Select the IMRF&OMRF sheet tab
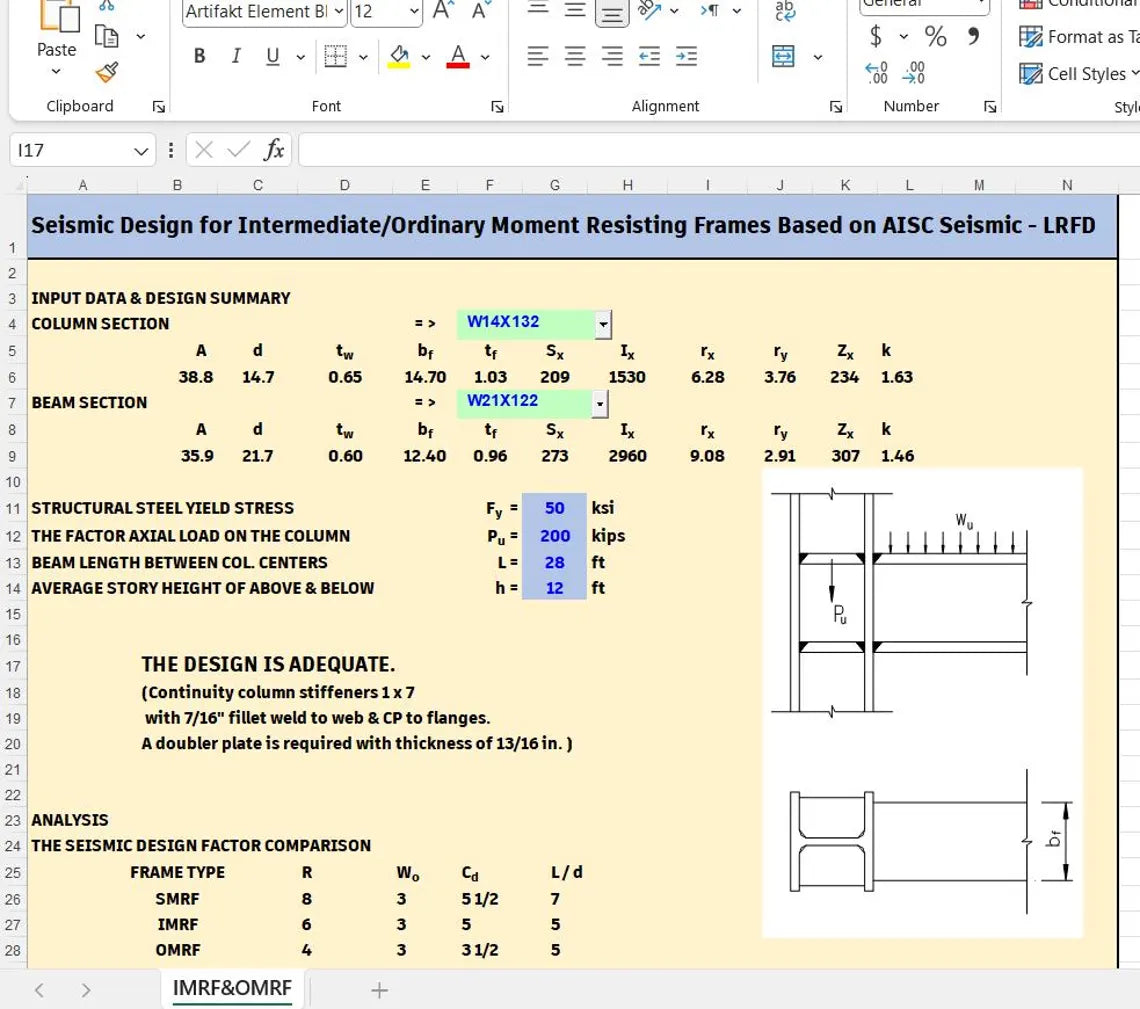The height and width of the screenshot is (1009, 1140). click(x=232, y=989)
